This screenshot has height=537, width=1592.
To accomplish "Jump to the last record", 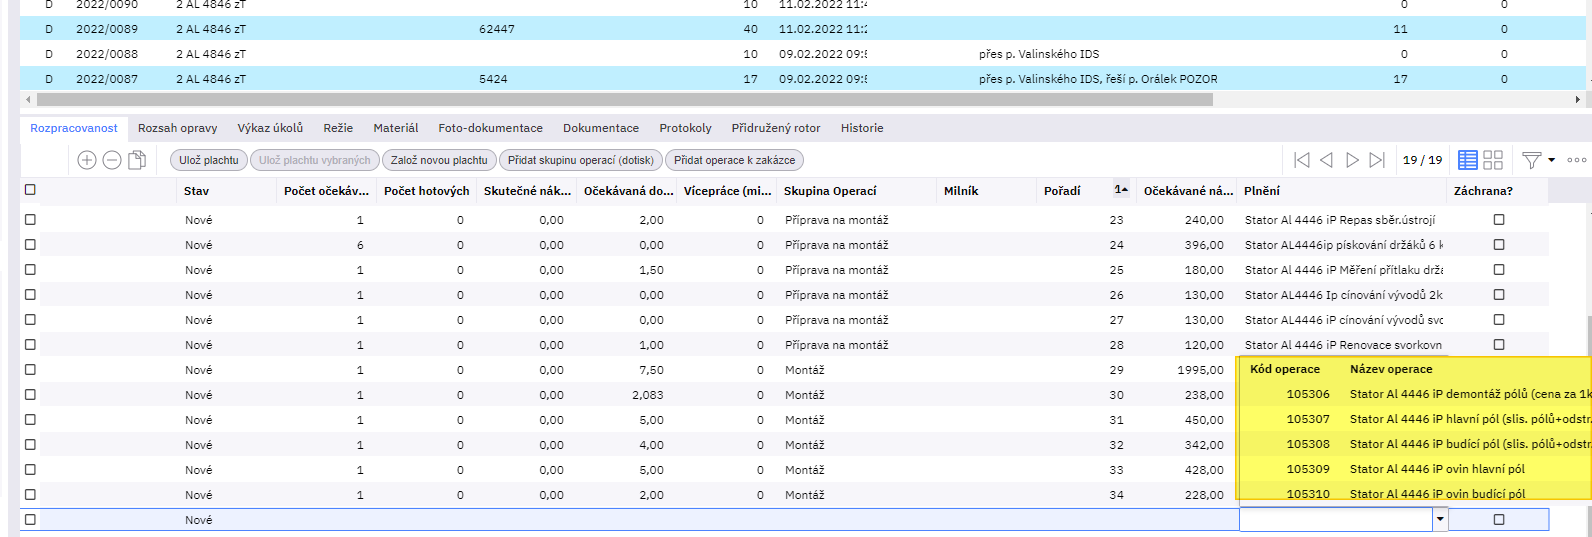I will (x=1377, y=160).
